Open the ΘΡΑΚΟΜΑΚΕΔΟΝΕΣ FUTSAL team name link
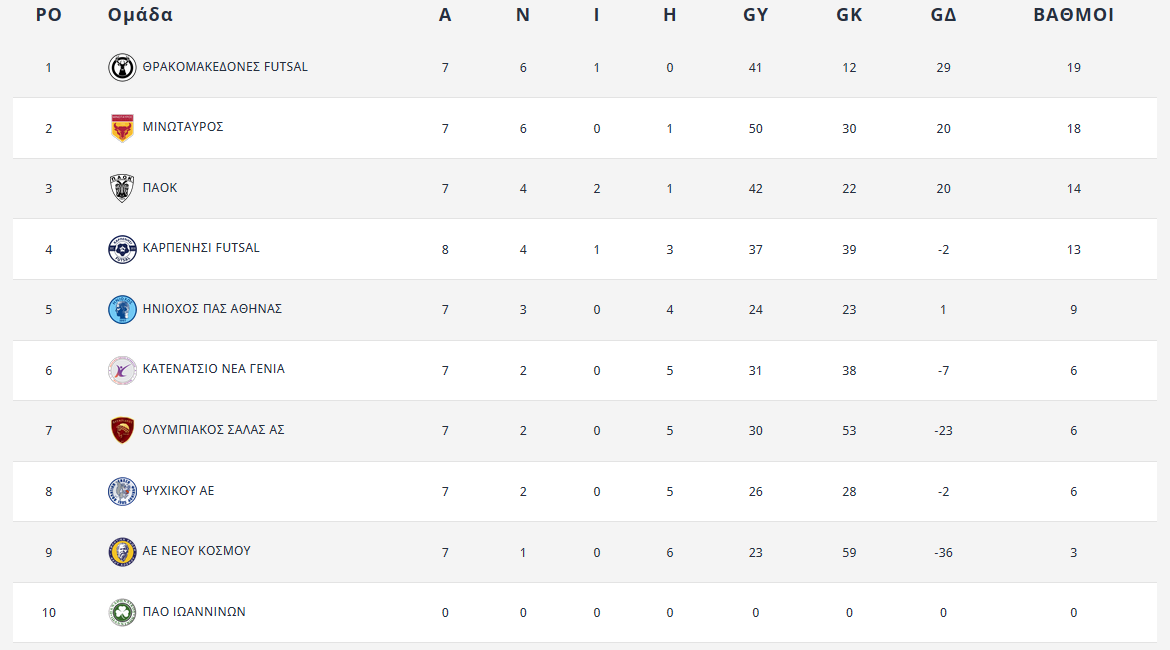 225,67
